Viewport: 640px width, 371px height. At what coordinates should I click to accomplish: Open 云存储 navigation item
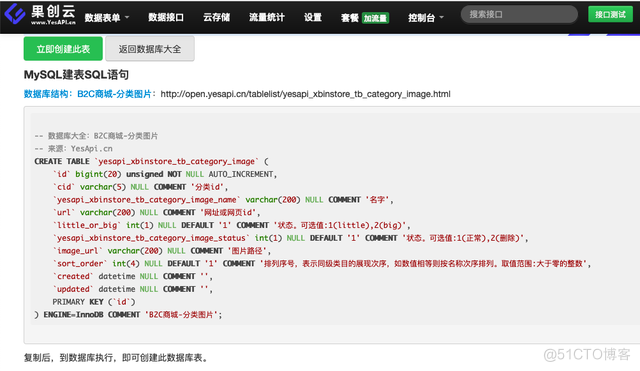pos(216,17)
